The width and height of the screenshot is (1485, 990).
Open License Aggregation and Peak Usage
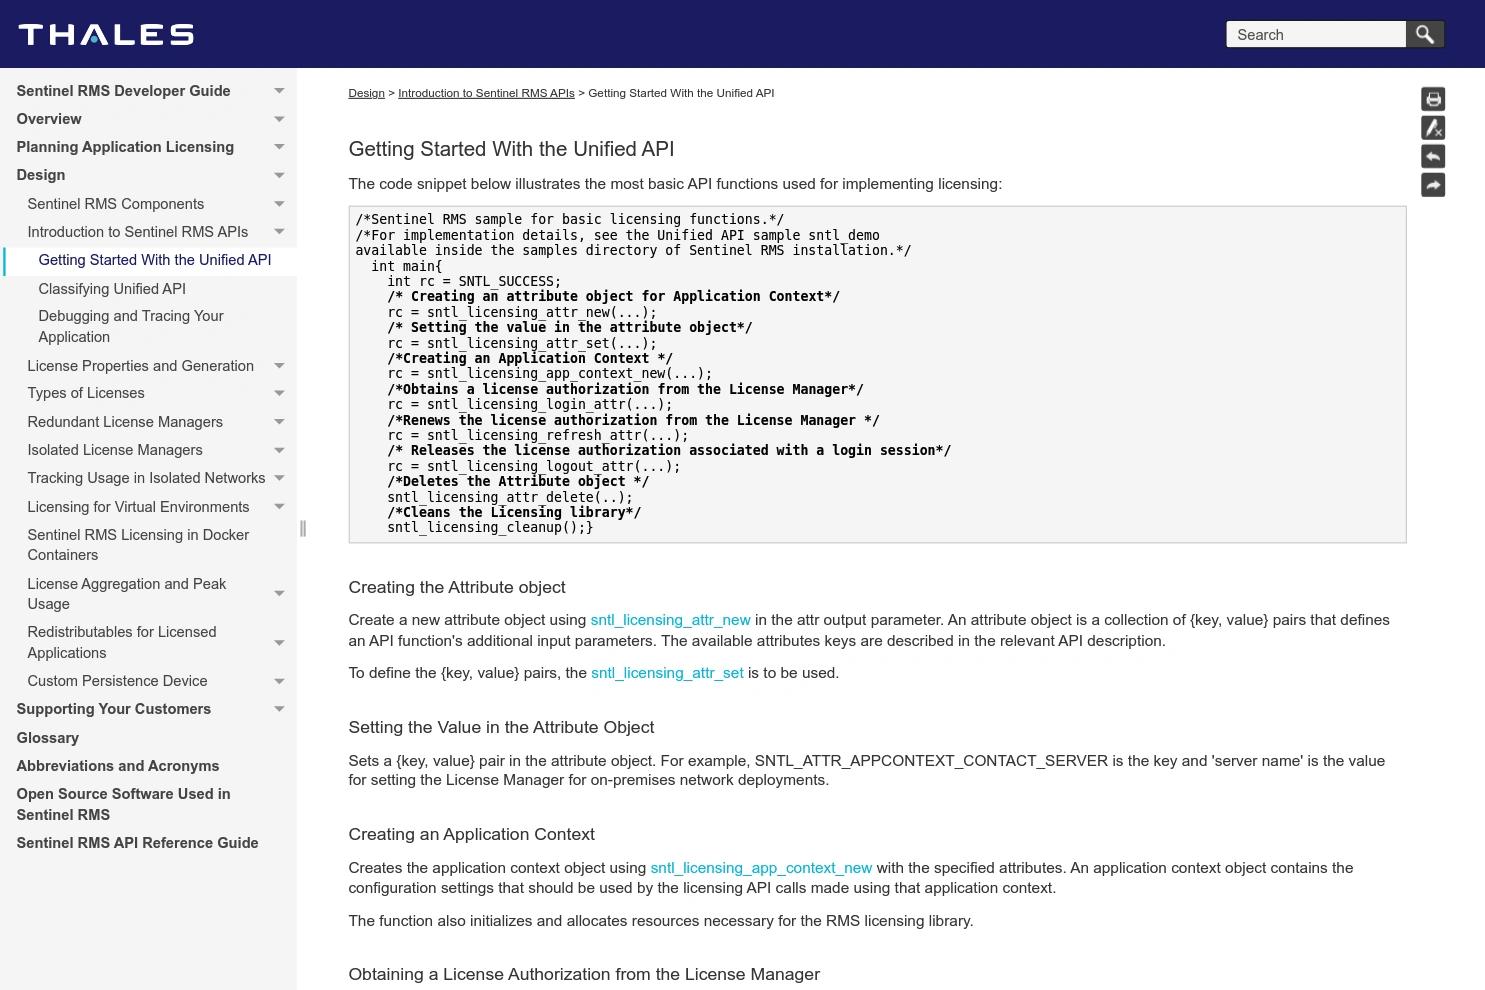tap(127, 594)
